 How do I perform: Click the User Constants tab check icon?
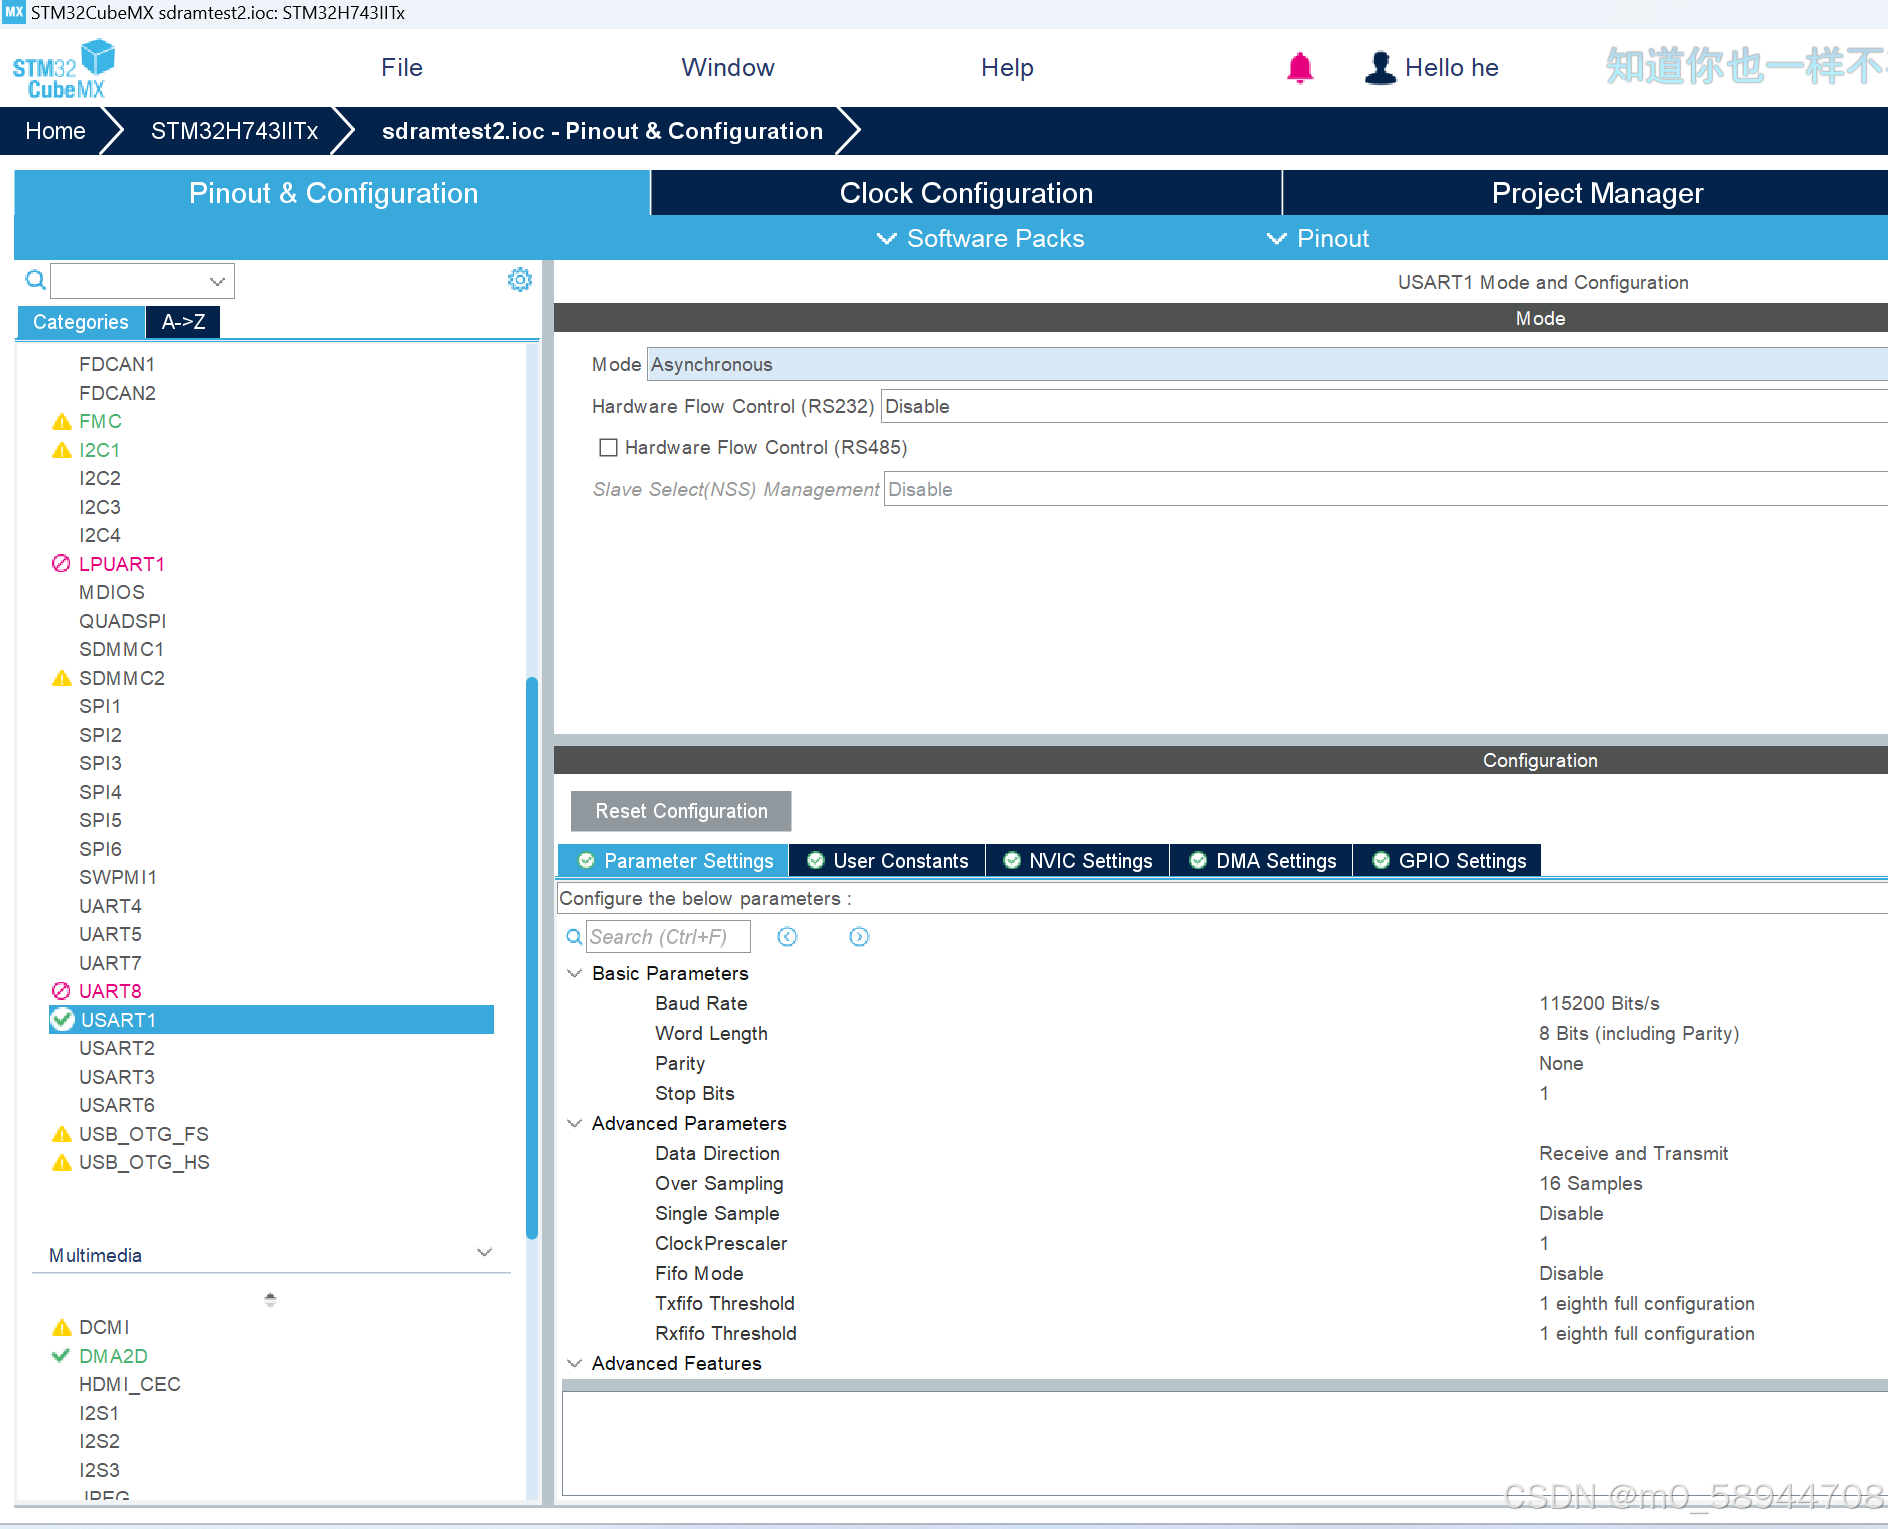(x=816, y=861)
